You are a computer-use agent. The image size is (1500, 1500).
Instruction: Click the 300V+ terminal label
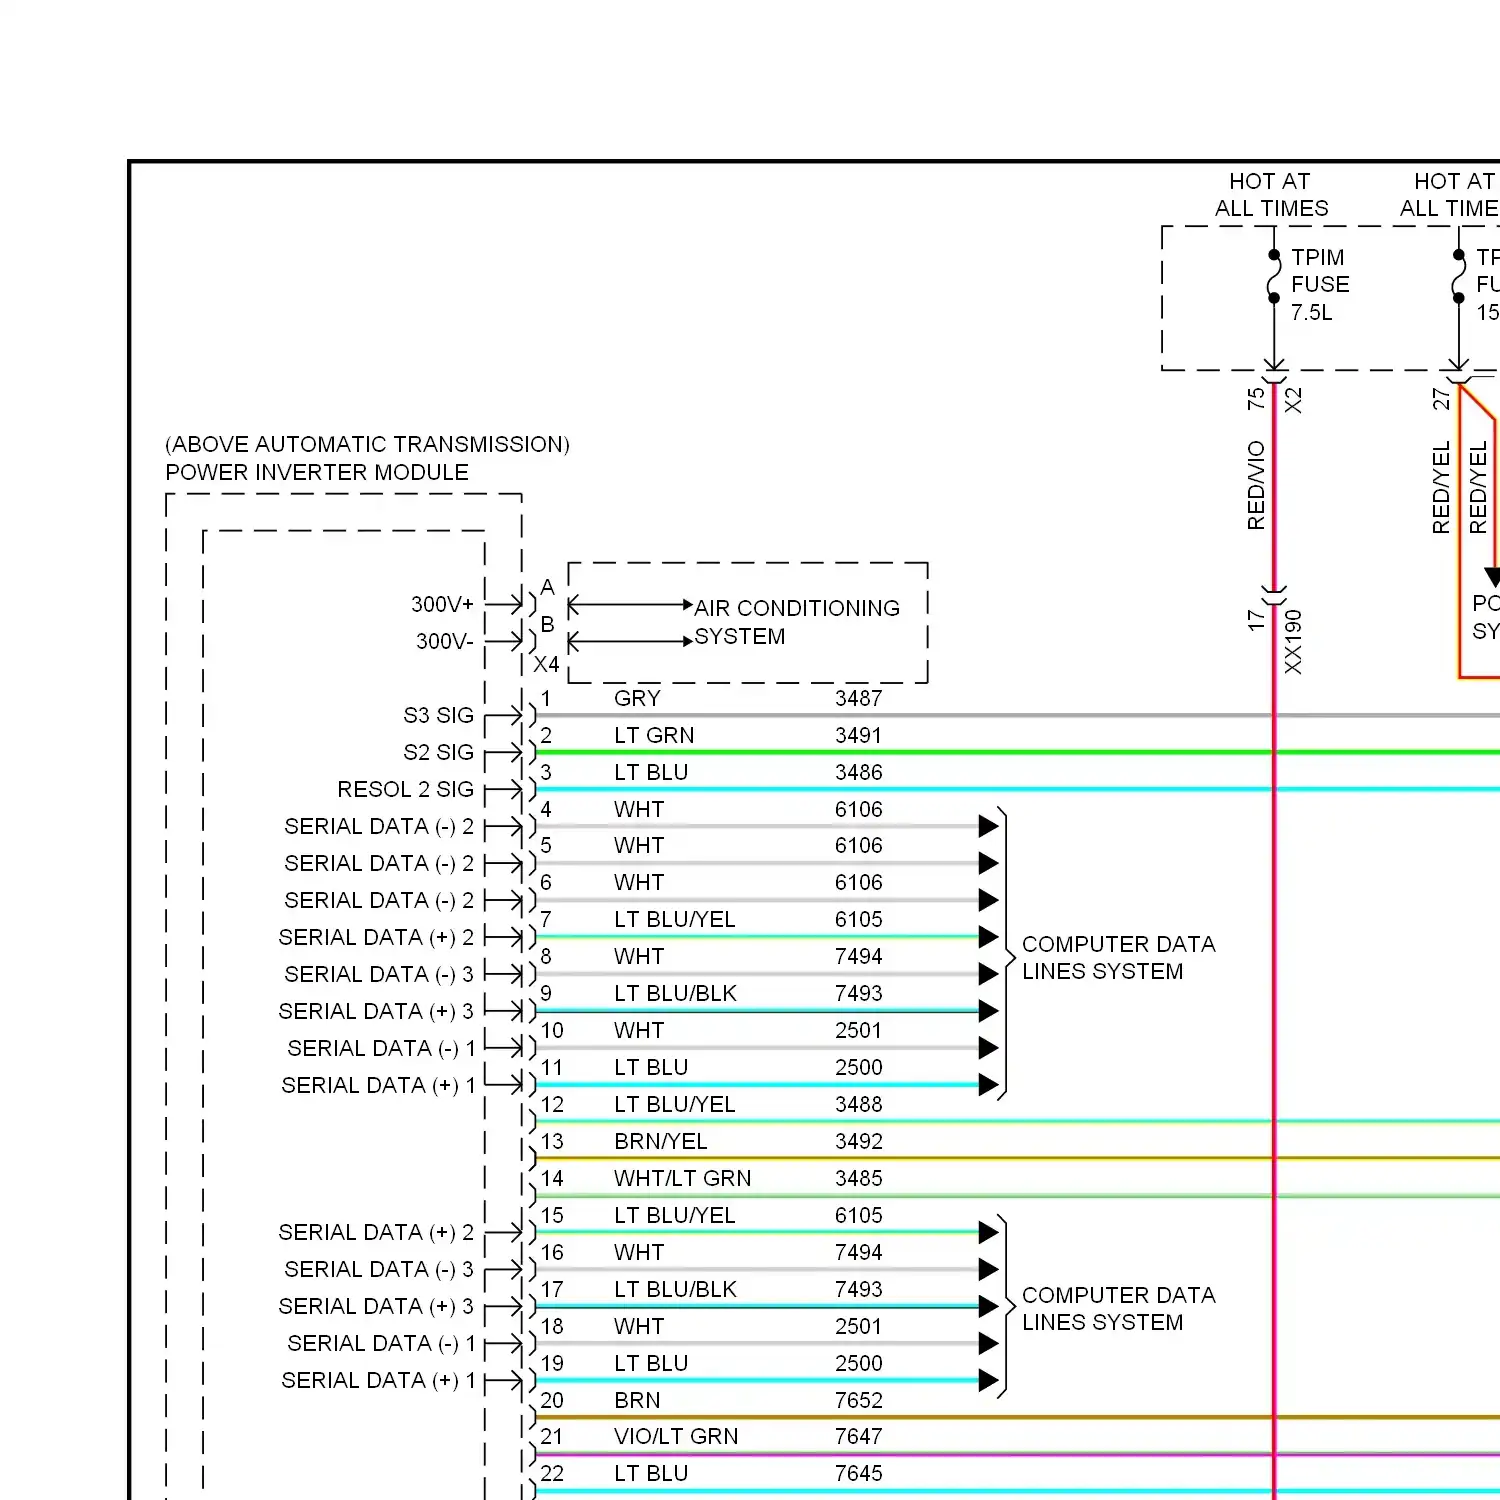coord(442,604)
